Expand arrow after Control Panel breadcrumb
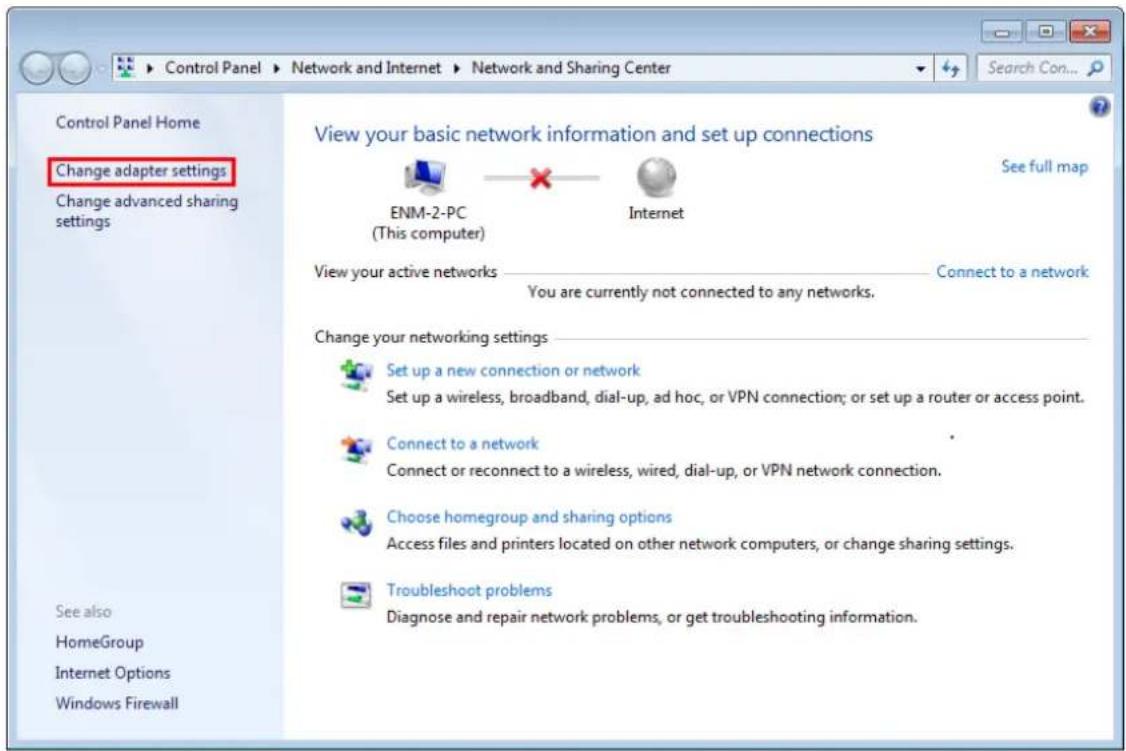This screenshot has width=1126, height=751. pos(276,68)
